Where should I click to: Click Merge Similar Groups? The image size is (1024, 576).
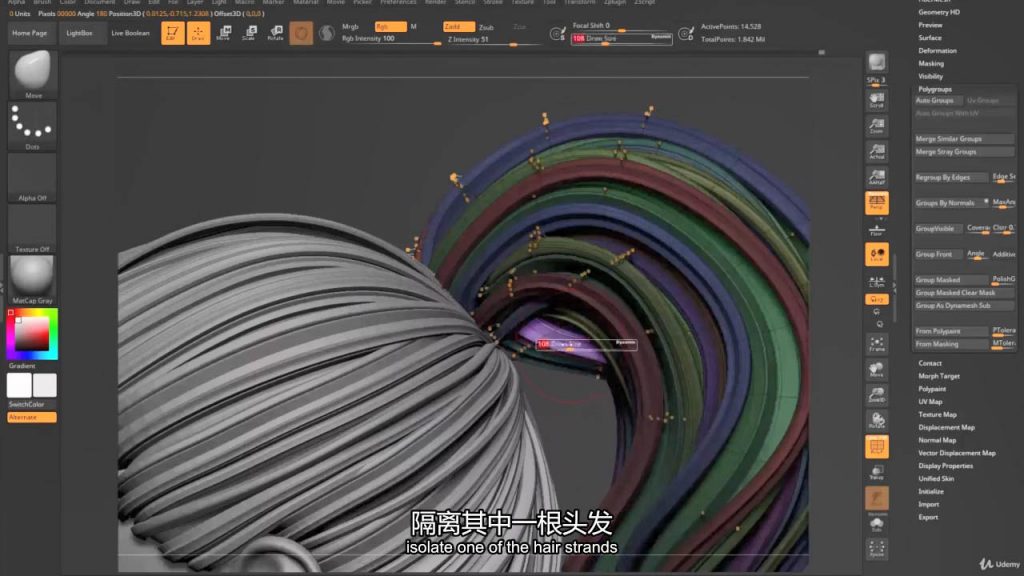(964, 139)
